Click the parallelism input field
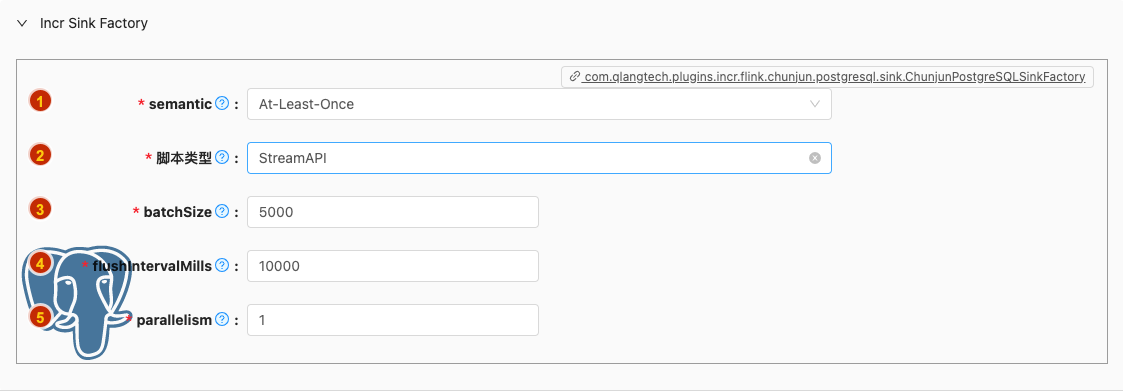 pos(392,320)
